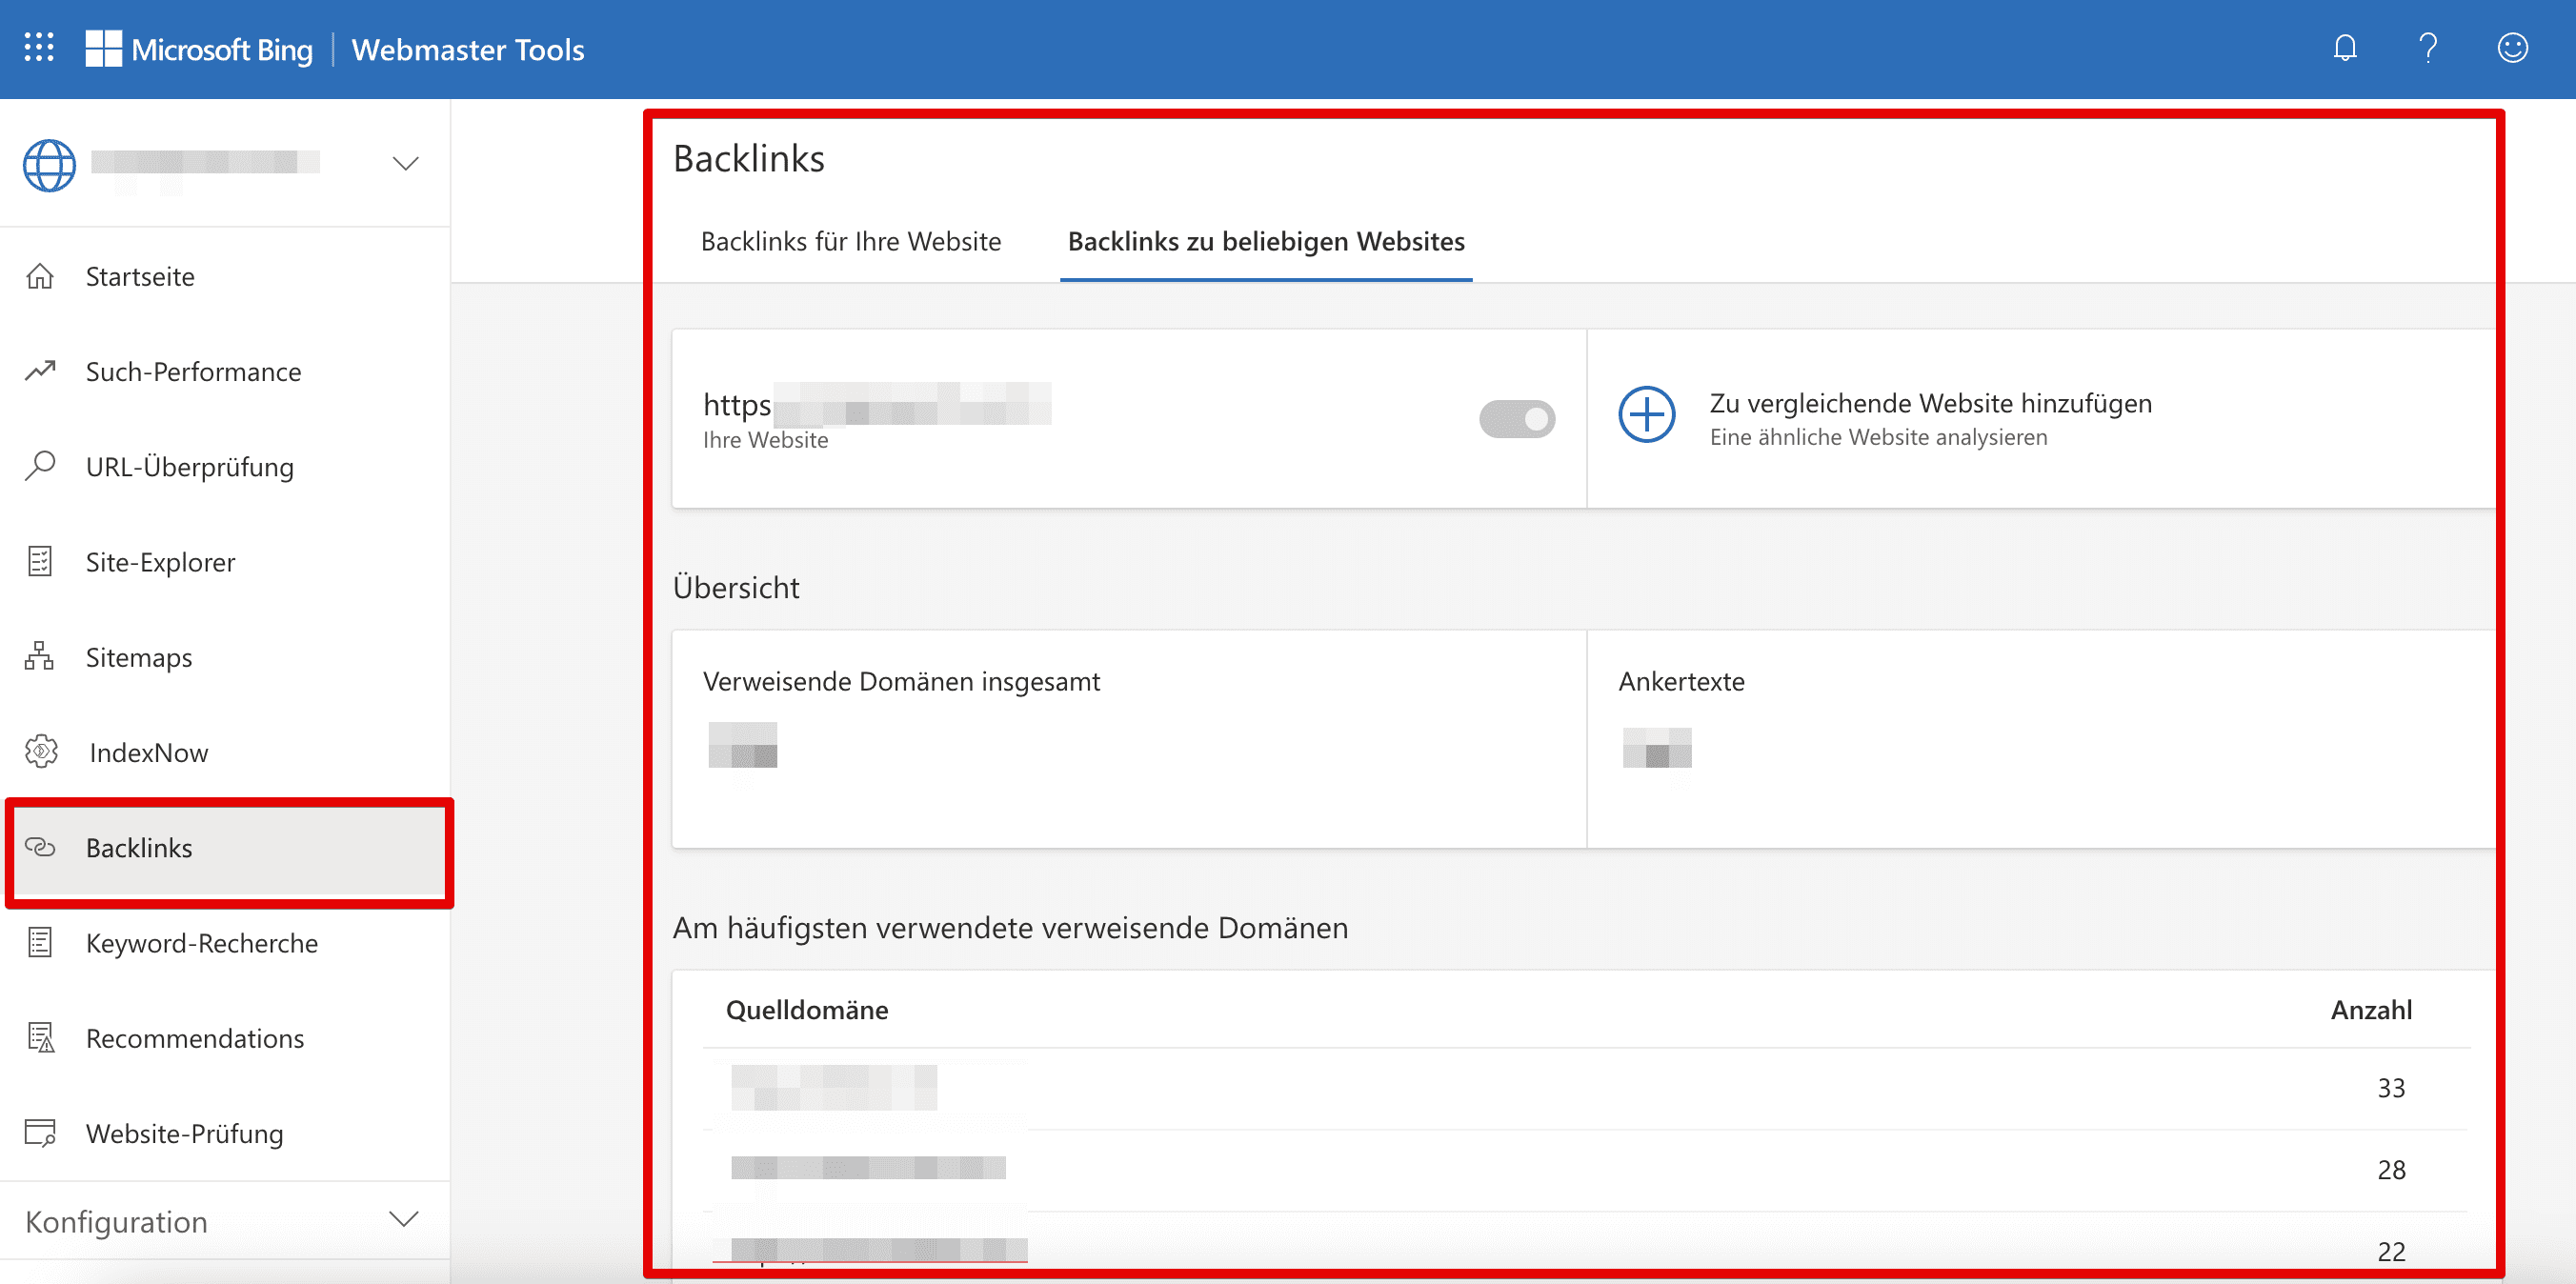Open notifications bell icon

(x=2345, y=48)
